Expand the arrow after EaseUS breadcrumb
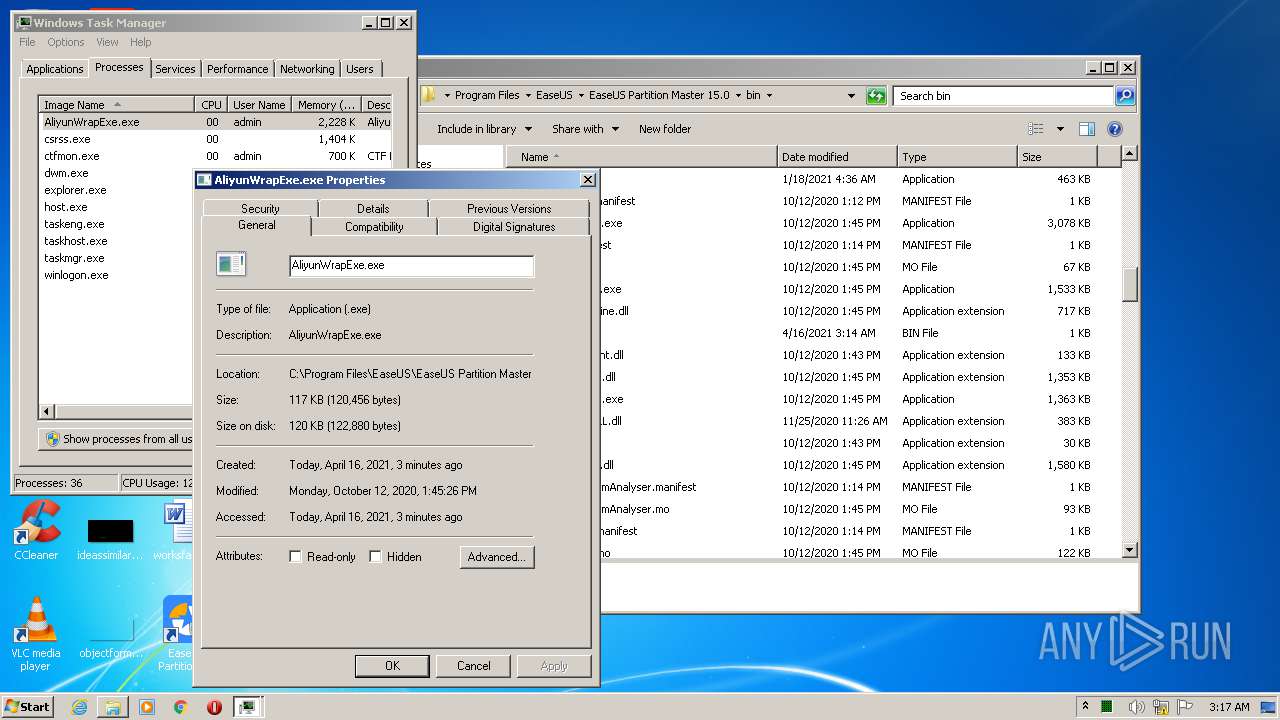Viewport: 1280px width, 720px height. [x=581, y=96]
